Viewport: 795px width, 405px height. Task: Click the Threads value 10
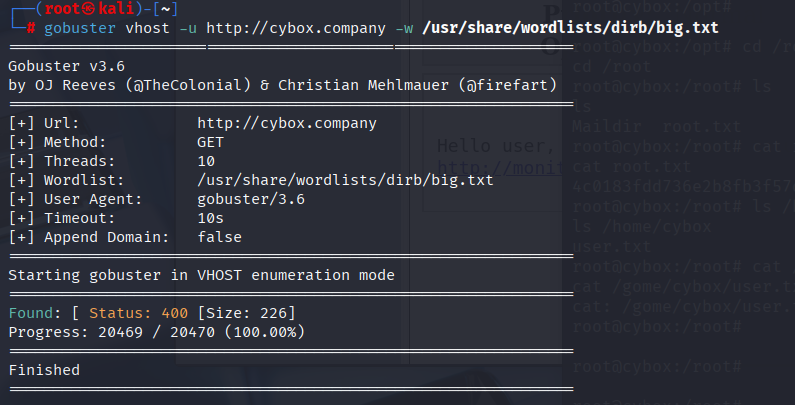pyautogui.click(x=206, y=161)
